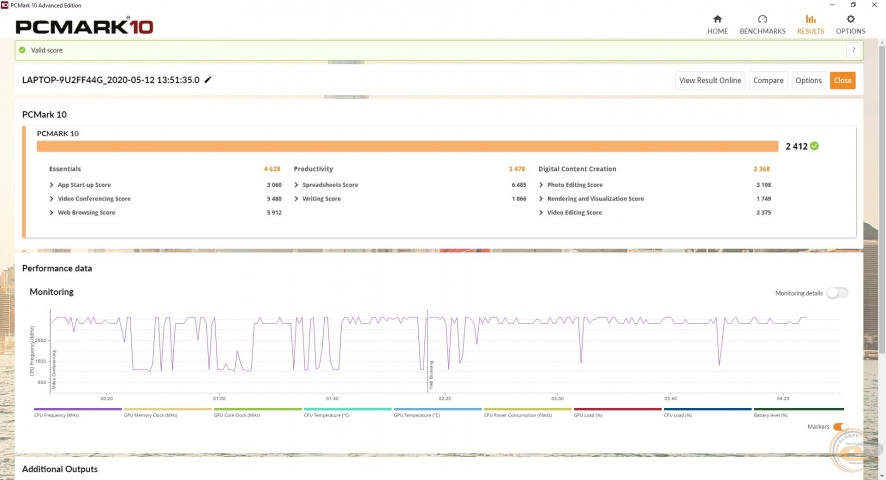Viewport: 886px width, 480px height.
Task: Click the pencil icon to rename result
Action: pyautogui.click(x=208, y=80)
